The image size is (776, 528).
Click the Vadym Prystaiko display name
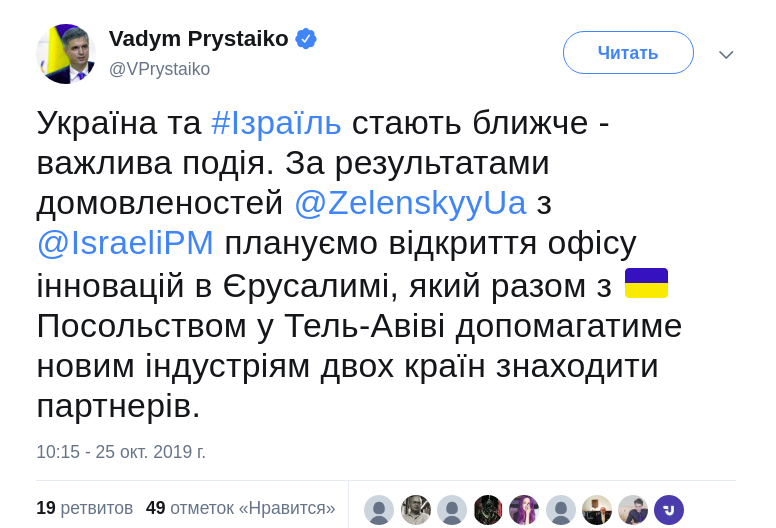coord(198,39)
